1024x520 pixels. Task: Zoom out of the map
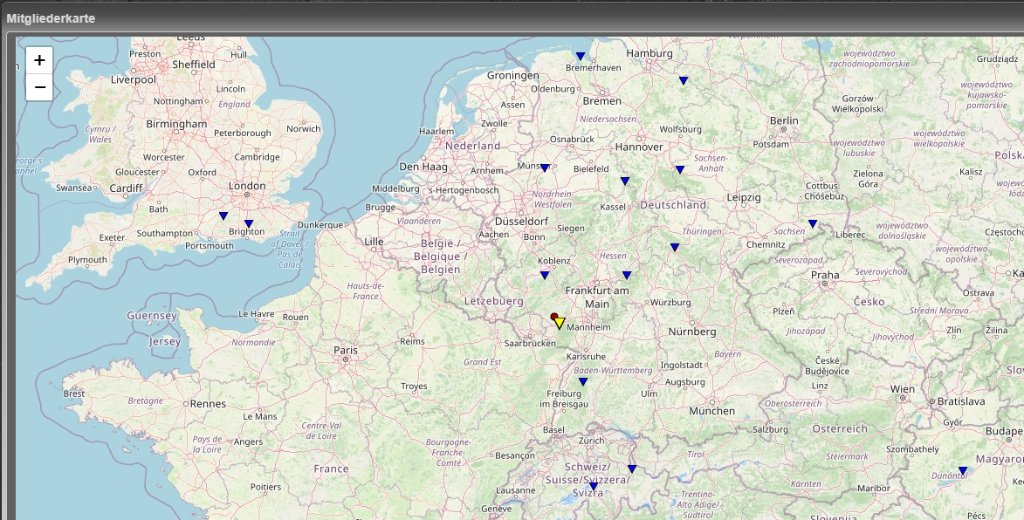coord(39,87)
